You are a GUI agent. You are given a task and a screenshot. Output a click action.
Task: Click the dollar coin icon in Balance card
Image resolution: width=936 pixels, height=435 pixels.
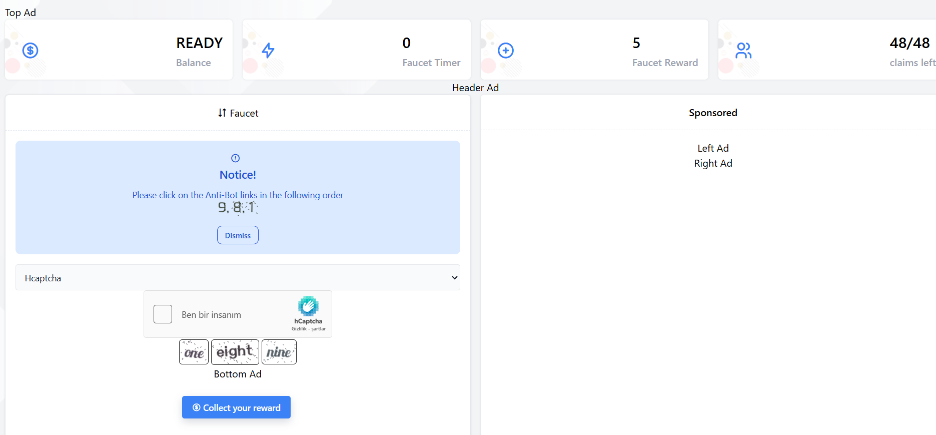coord(31,50)
